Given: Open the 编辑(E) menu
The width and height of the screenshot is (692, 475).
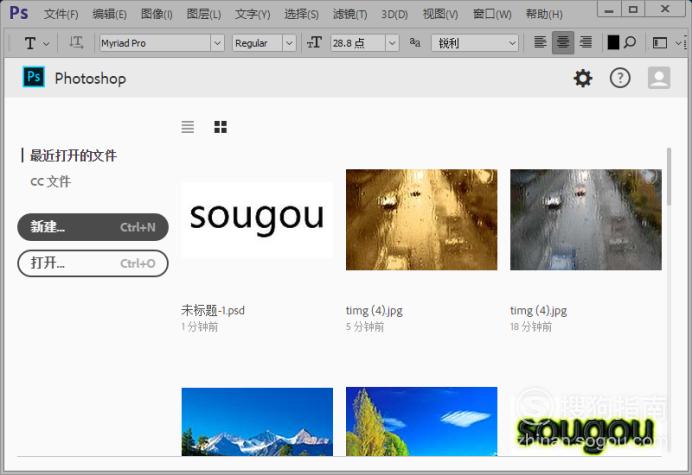Looking at the screenshot, I should pyautogui.click(x=109, y=14).
